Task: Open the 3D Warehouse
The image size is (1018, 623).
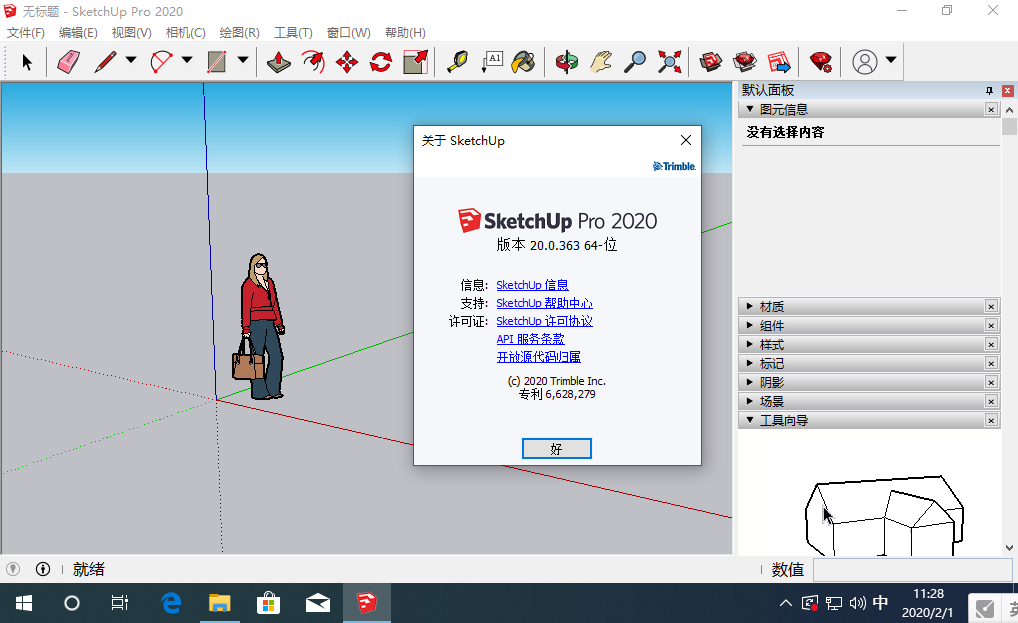Action: pyautogui.click(x=711, y=62)
